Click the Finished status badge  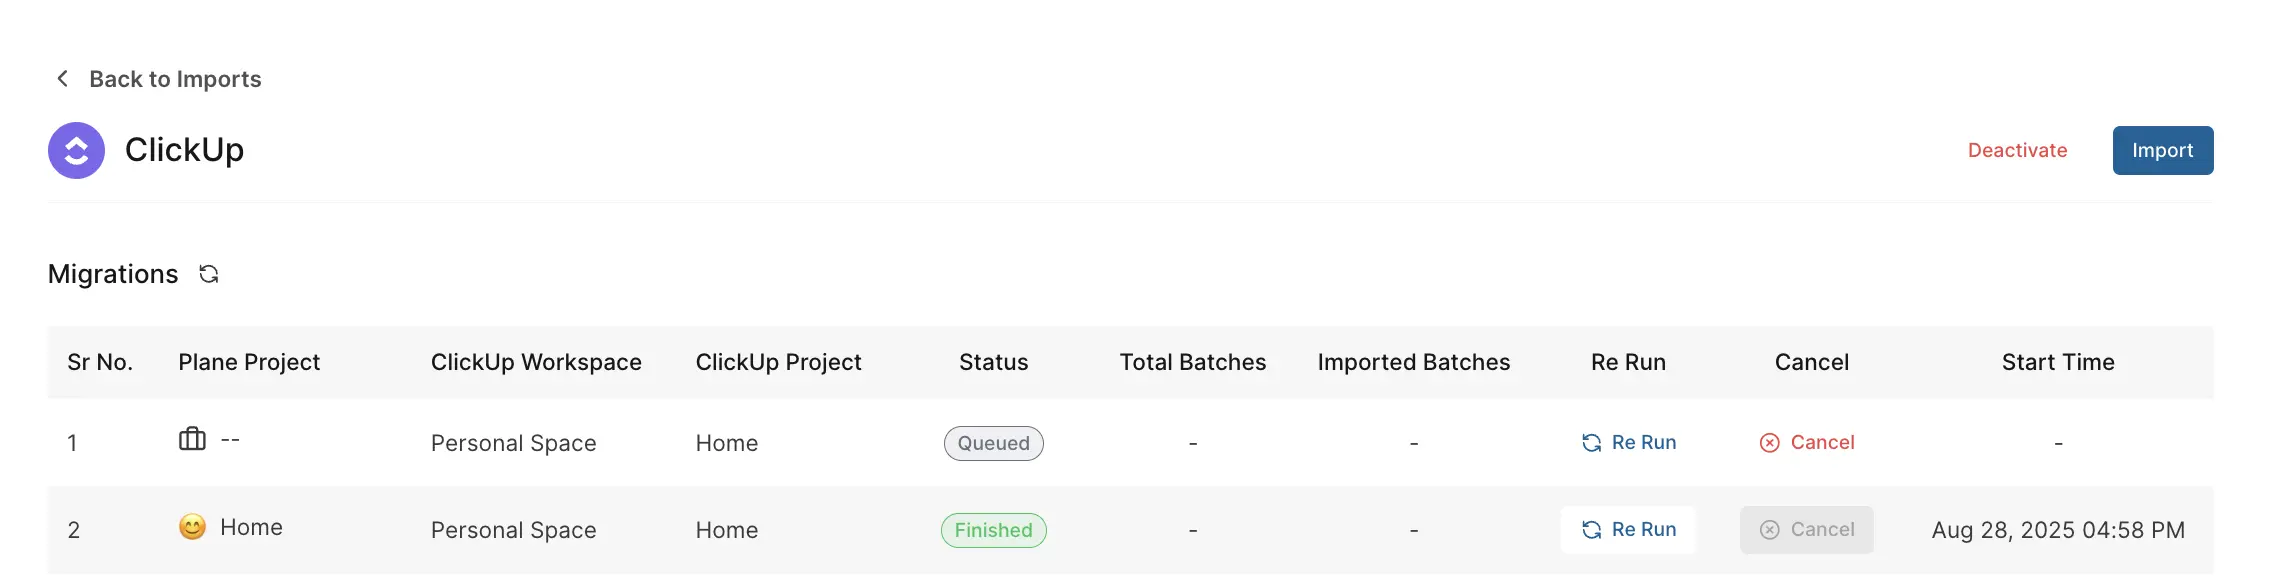click(993, 530)
